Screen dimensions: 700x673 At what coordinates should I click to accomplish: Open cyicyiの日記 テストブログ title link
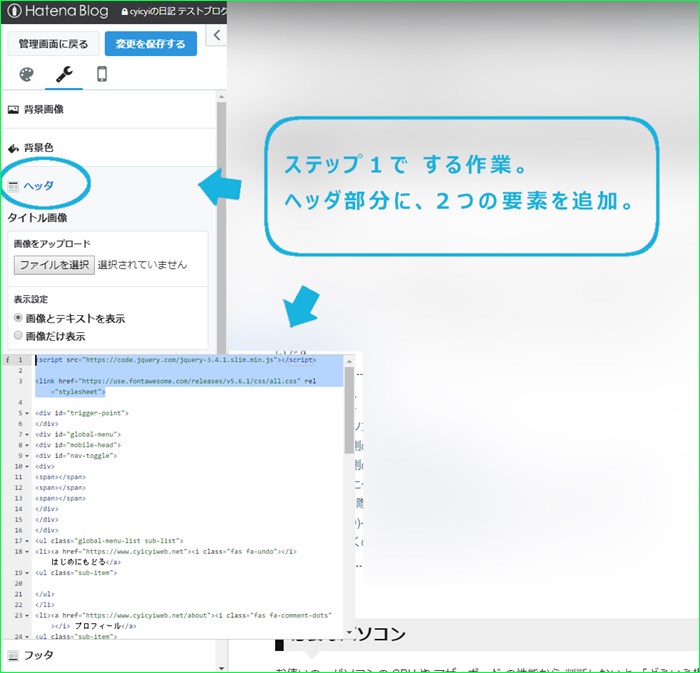tap(178, 12)
